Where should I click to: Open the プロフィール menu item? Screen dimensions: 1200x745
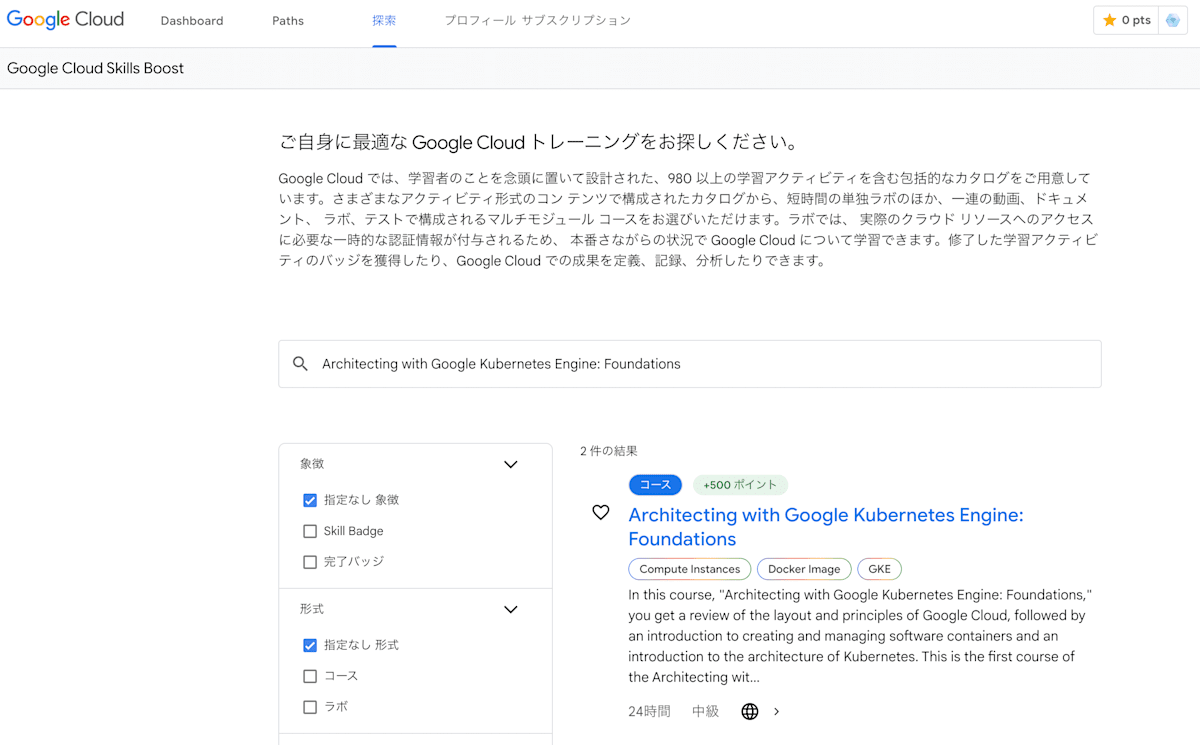478,21
